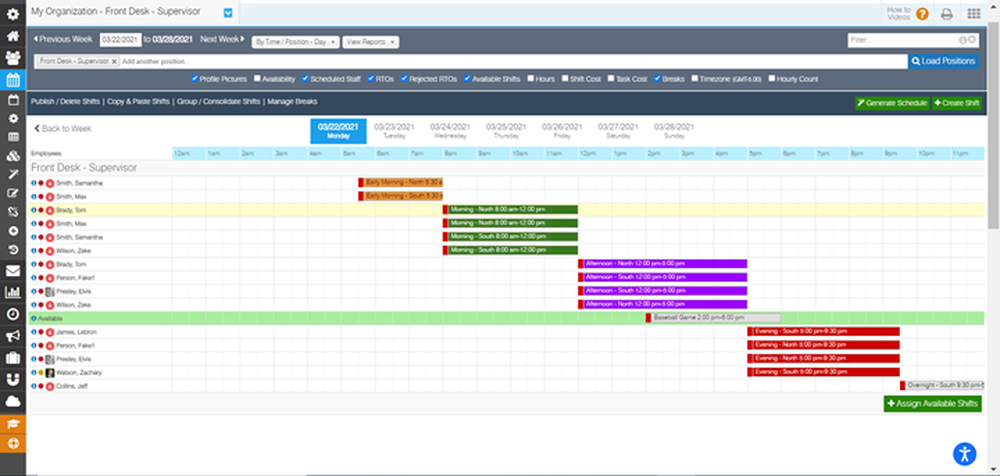Viewport: 1000px width, 476px height.
Task: Remove Front Desk - Supervisor position tag
Action: (x=114, y=61)
